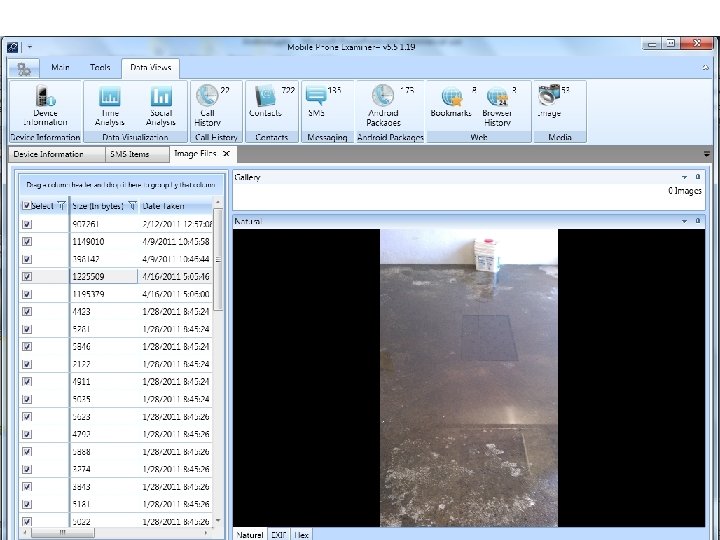Click the 0 Images count label
The width and height of the screenshot is (720, 540).
685,191
